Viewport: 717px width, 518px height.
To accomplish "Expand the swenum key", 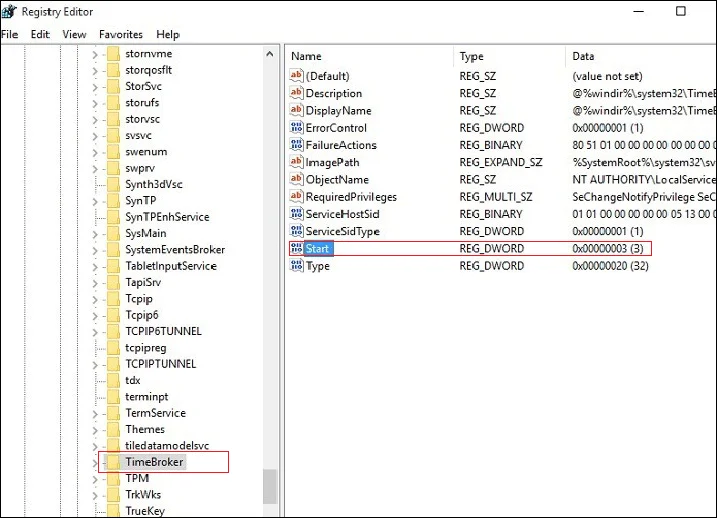I will [x=95, y=152].
